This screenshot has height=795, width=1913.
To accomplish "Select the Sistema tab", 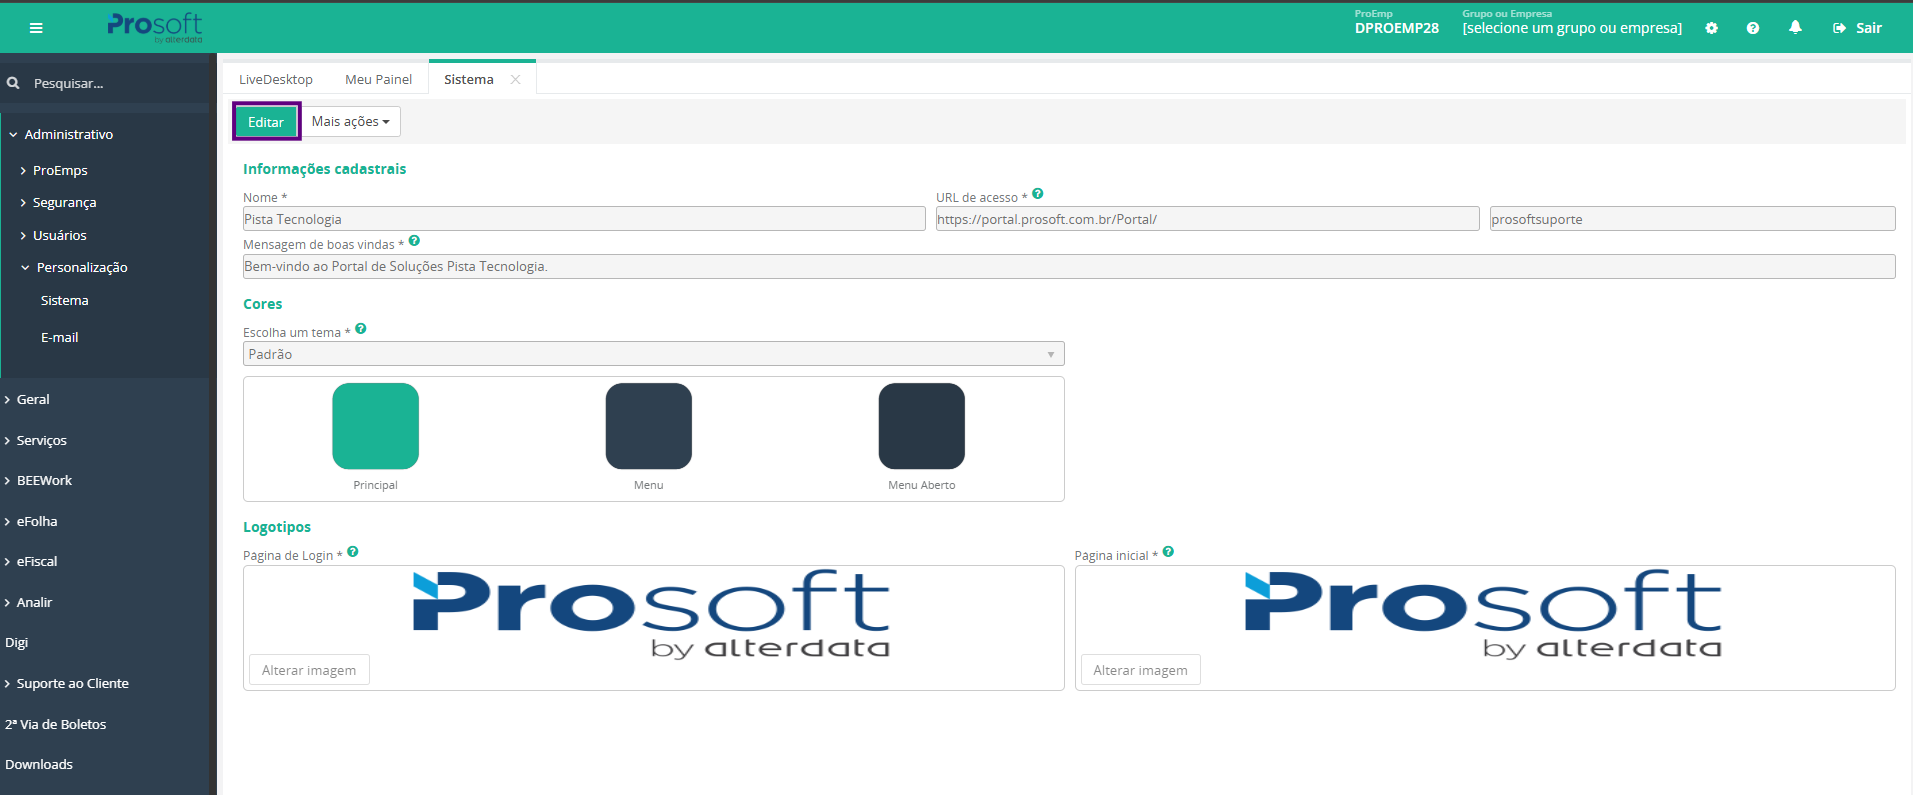I will coord(469,80).
